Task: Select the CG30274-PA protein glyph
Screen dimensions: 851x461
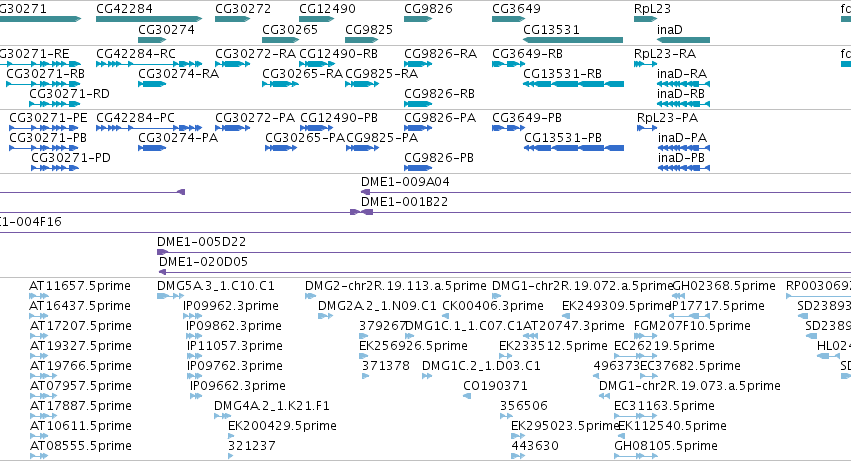Action: coord(152,148)
